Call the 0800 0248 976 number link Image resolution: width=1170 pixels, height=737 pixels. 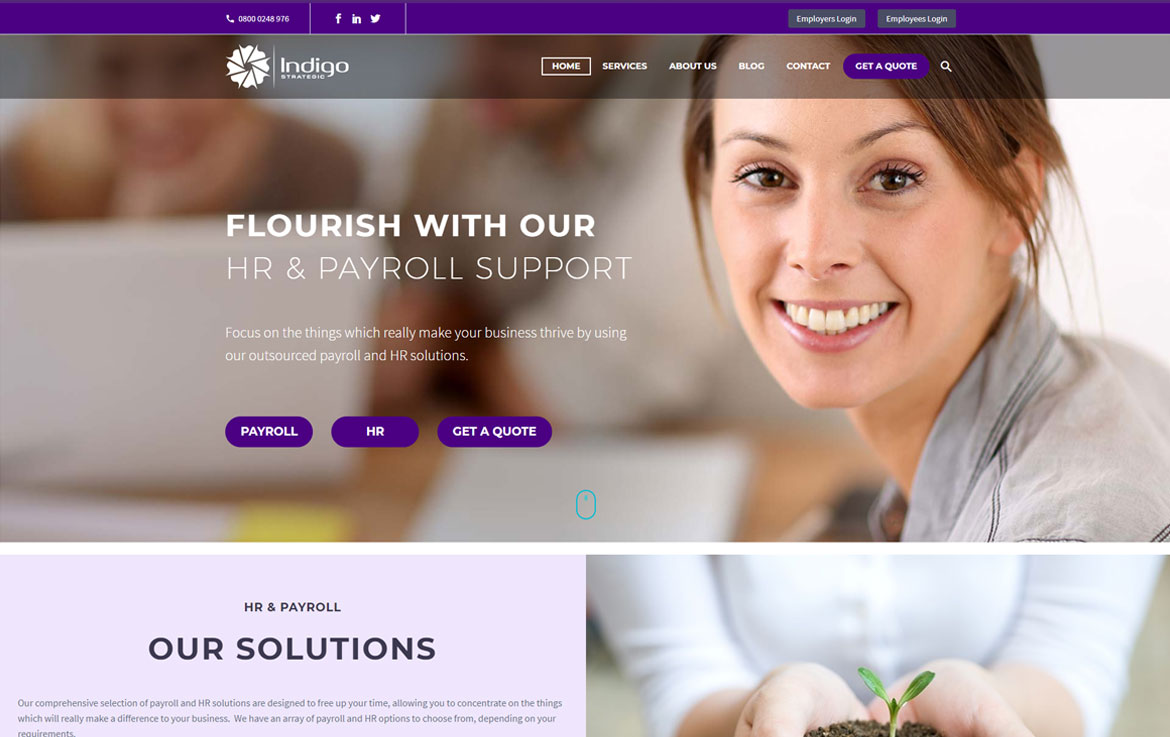[x=263, y=19]
